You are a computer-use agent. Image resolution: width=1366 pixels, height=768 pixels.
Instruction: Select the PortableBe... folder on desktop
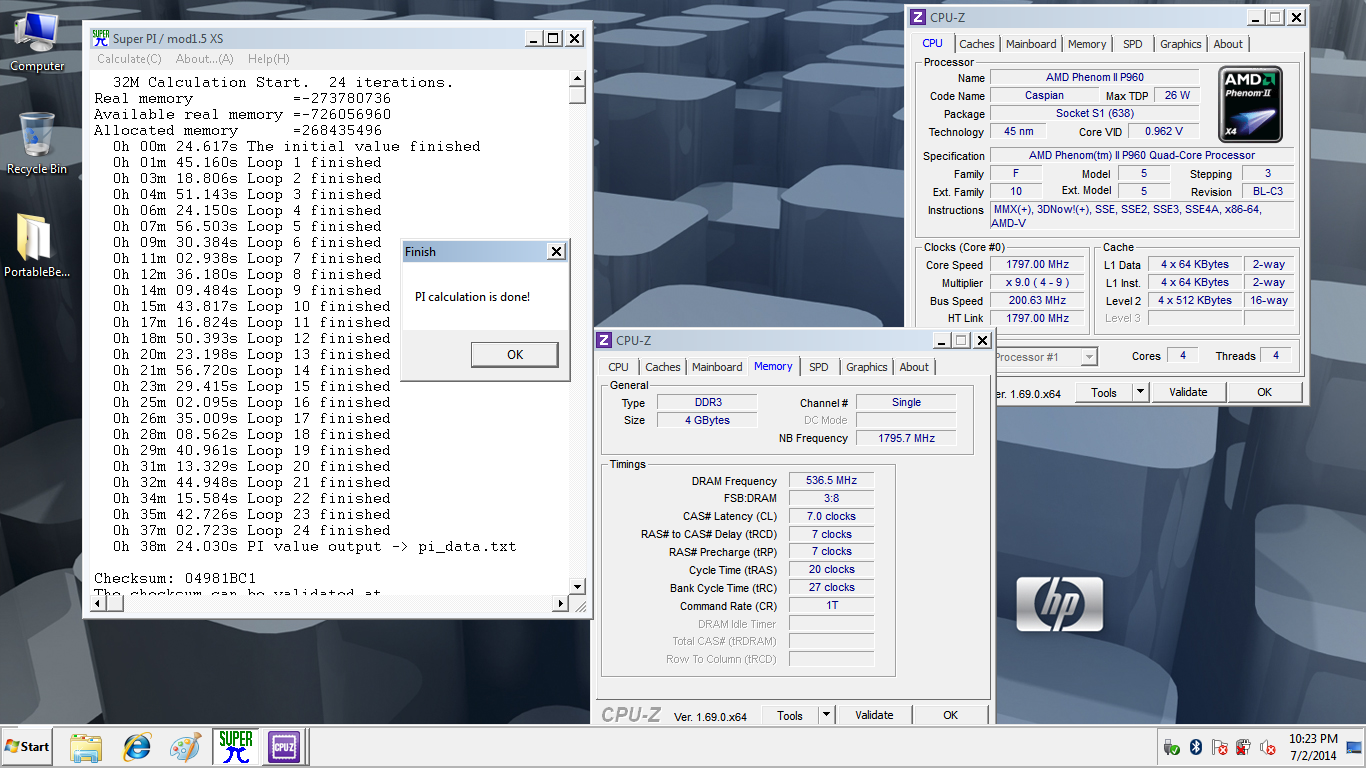(x=37, y=245)
